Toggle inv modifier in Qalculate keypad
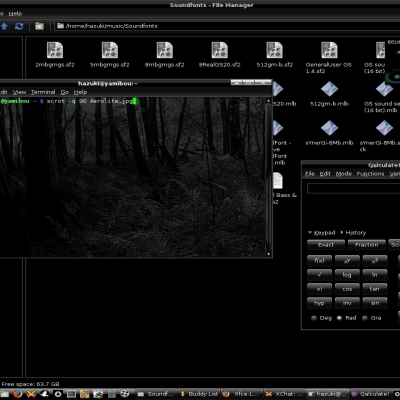This screenshot has width=400, height=400. click(x=347, y=303)
